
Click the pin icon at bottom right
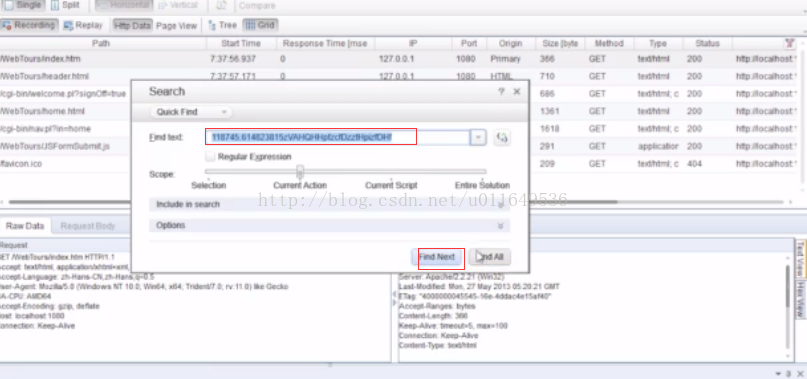(x=788, y=373)
